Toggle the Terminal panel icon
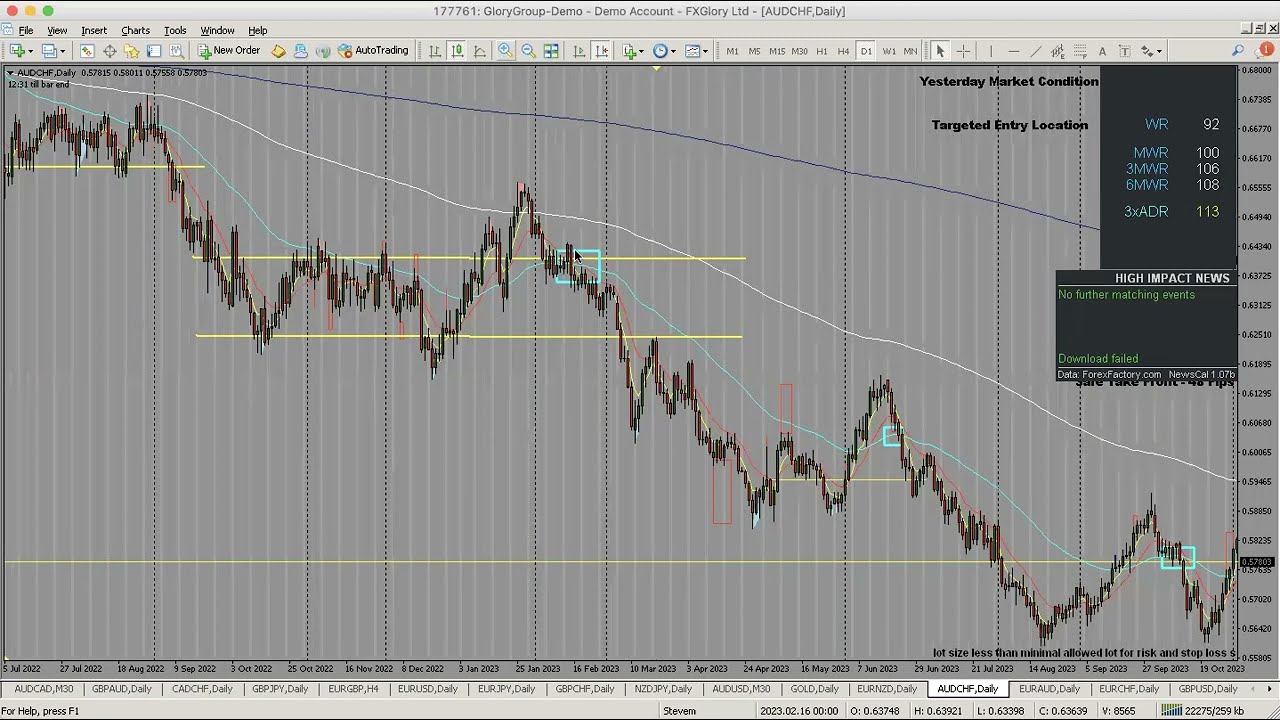Screen dimensions: 1280x720 [154, 51]
